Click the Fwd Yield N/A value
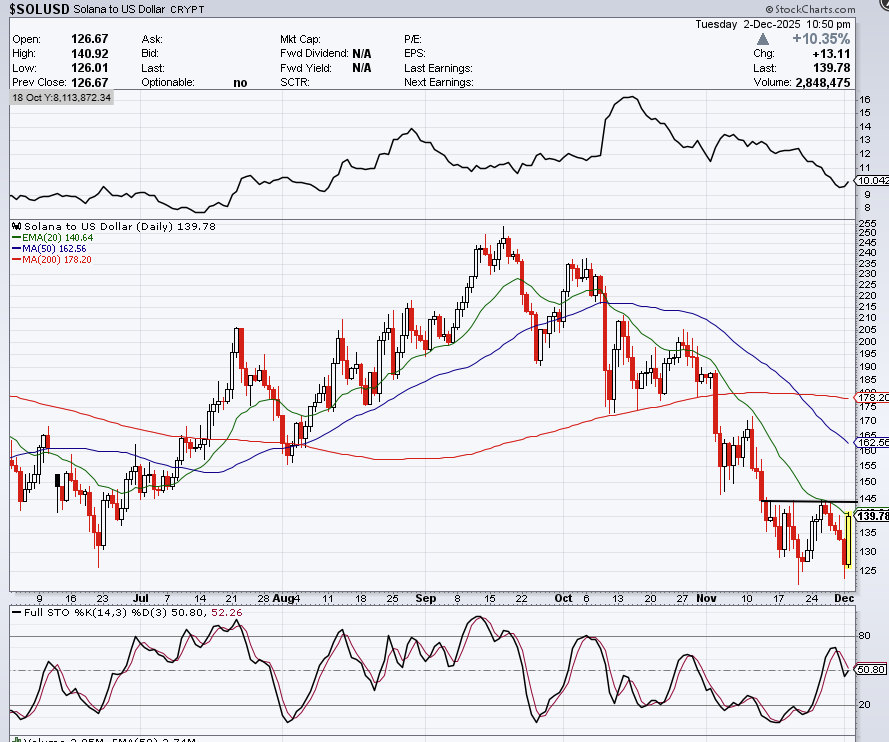This screenshot has height=742, width=889. coord(362,68)
